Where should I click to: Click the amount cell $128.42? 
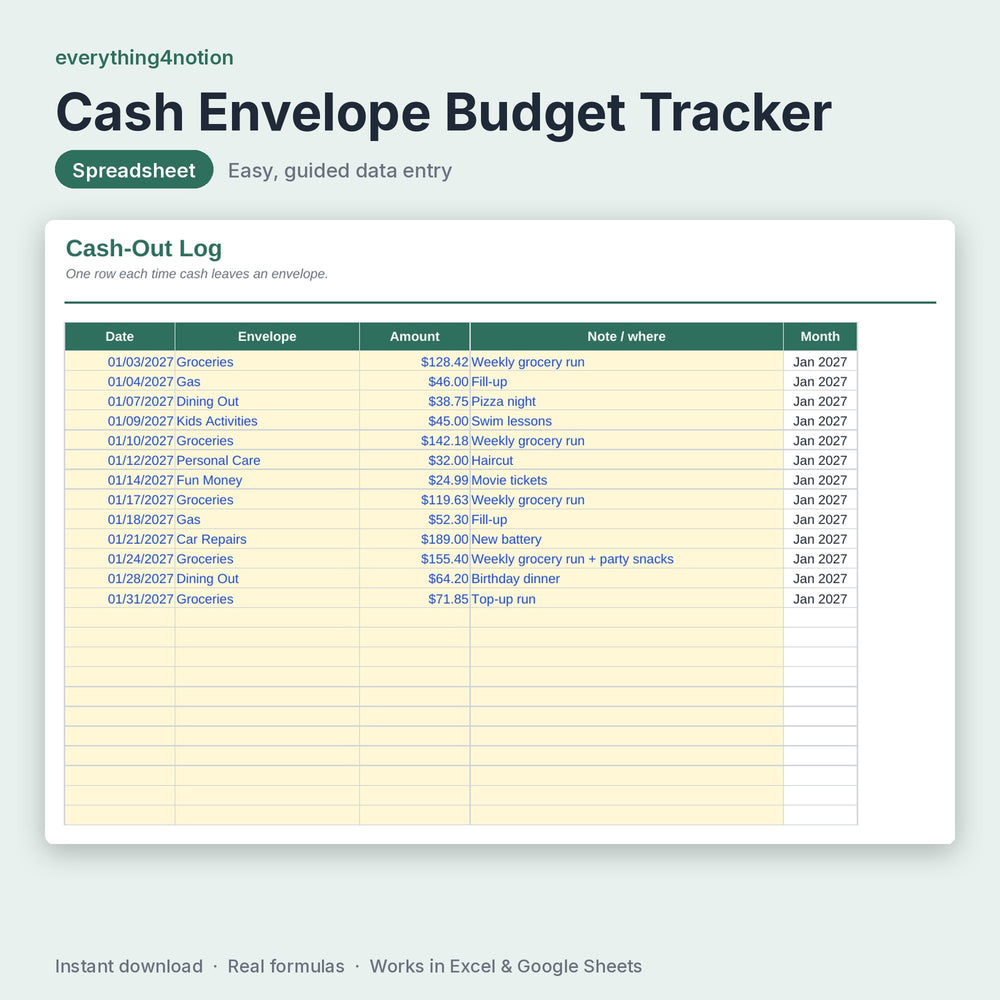click(x=415, y=362)
